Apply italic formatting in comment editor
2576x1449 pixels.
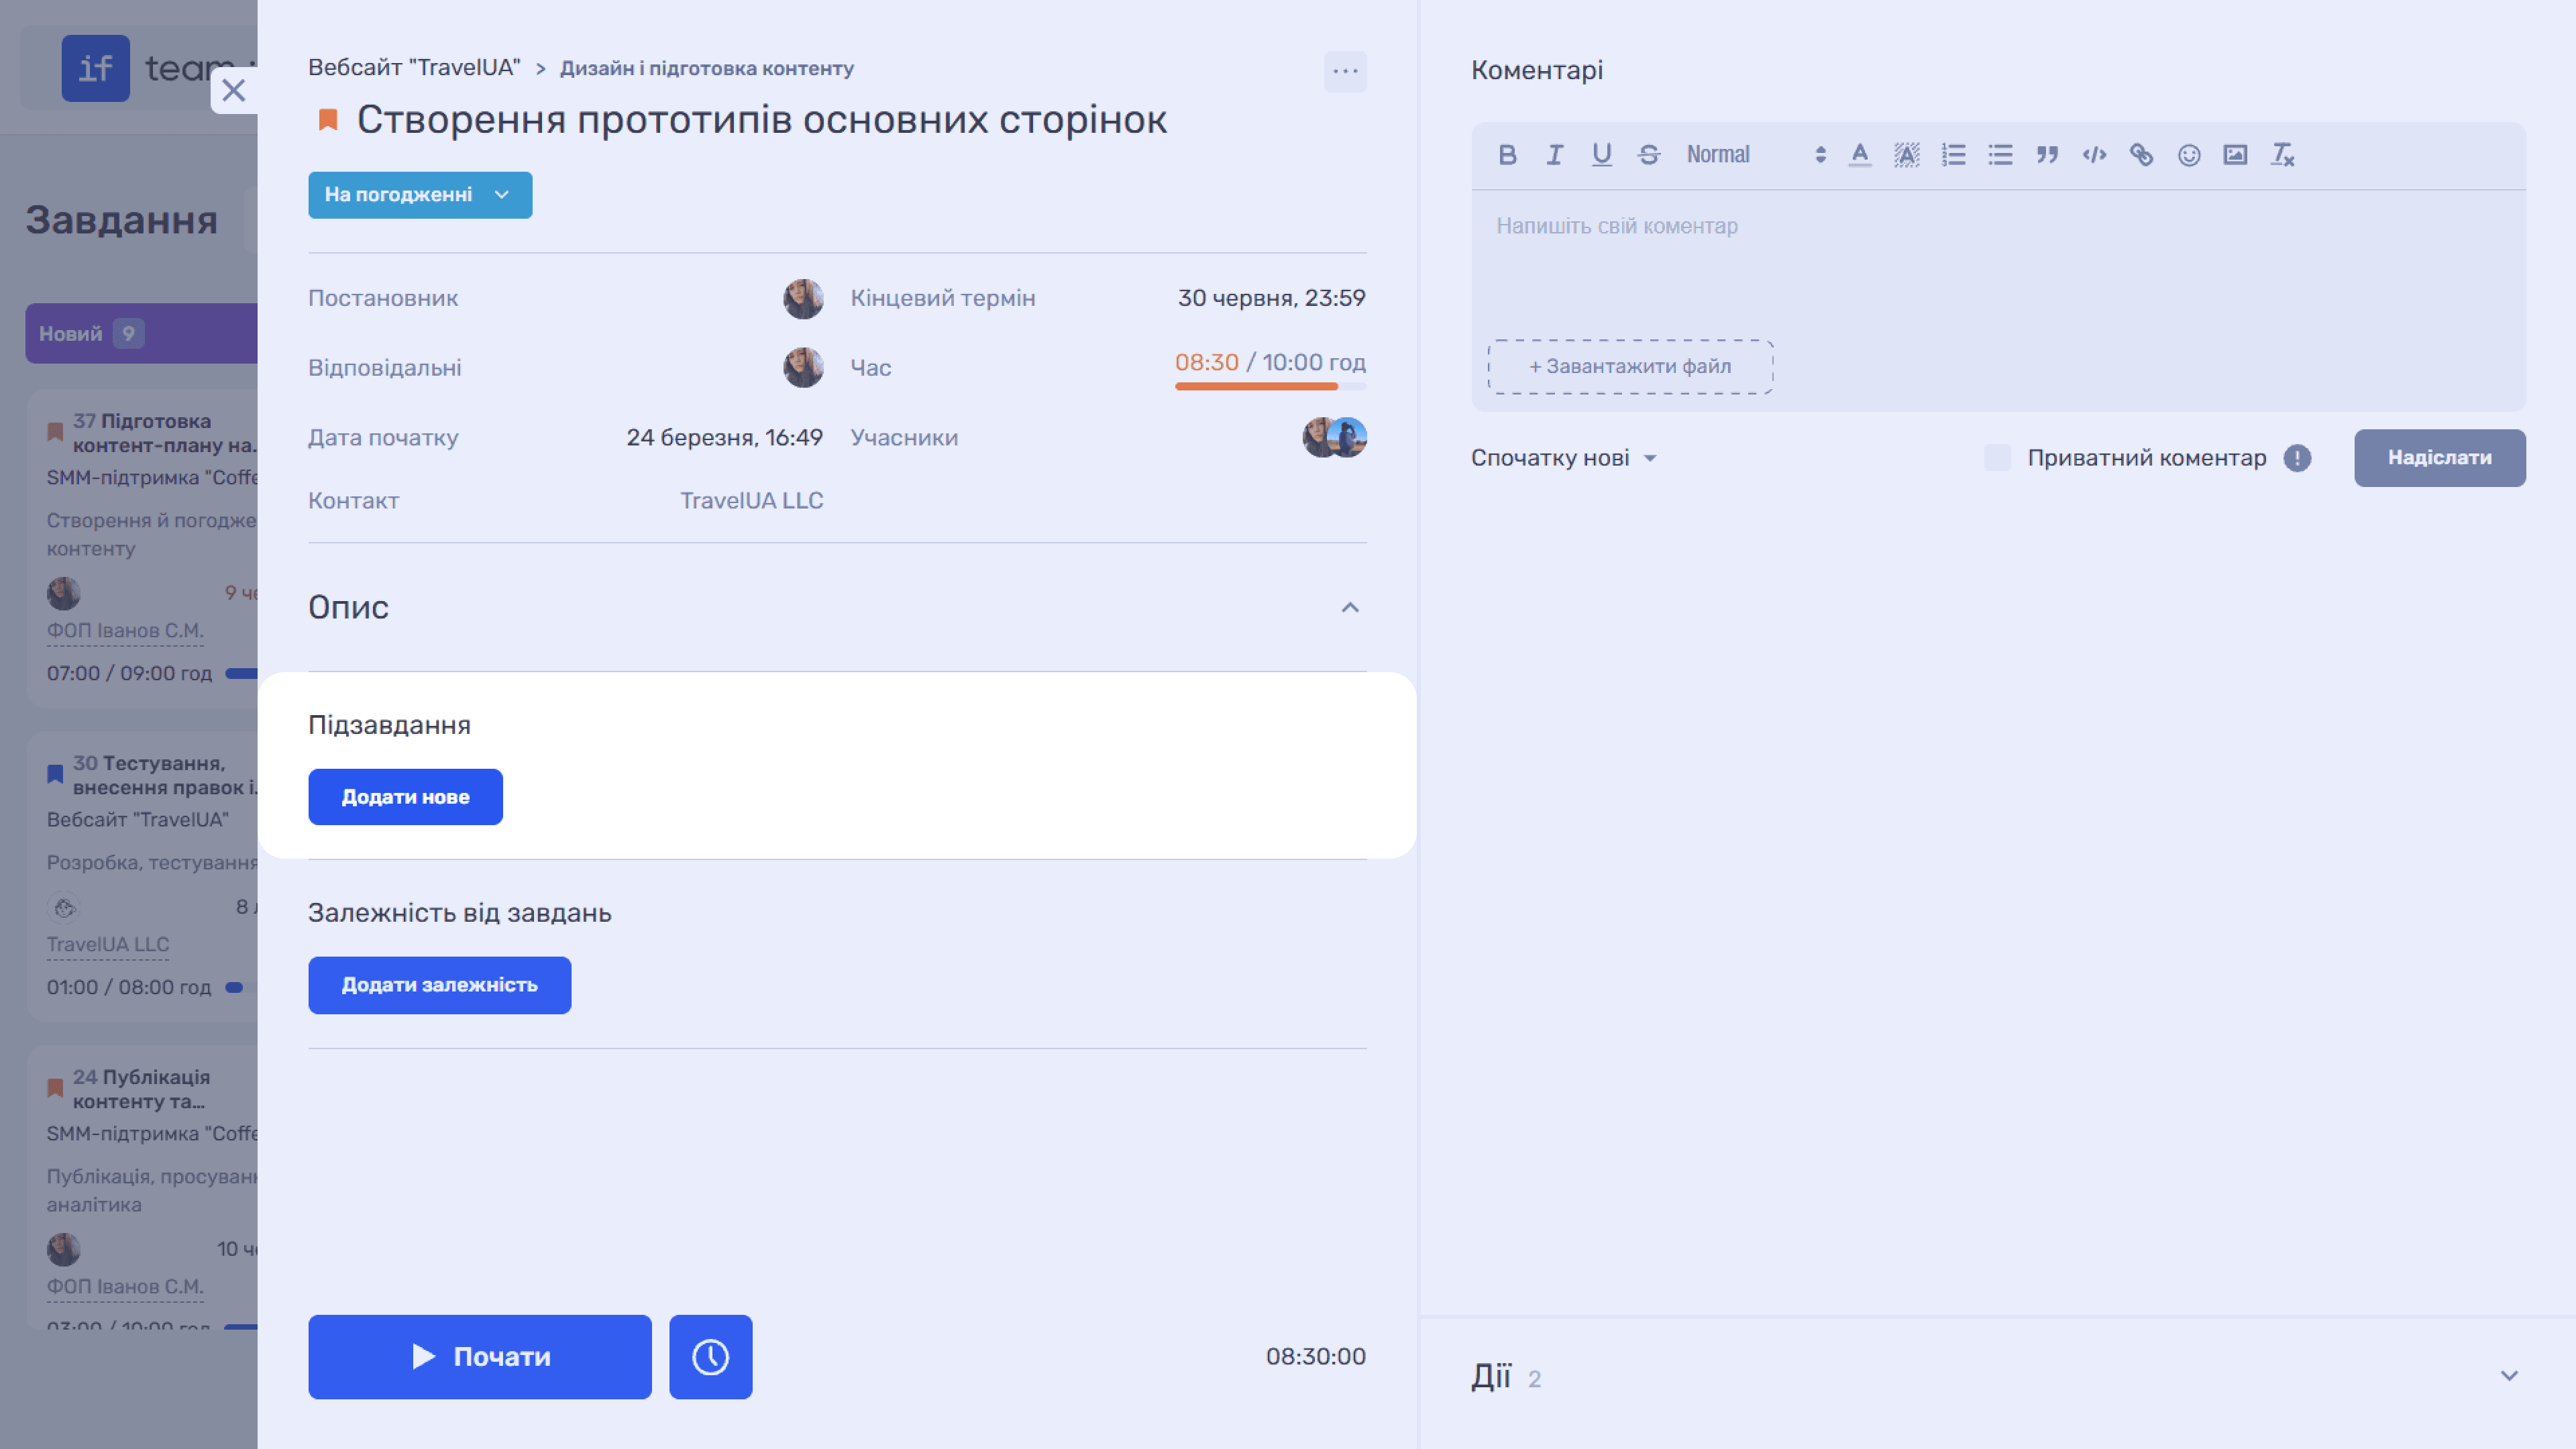pyautogui.click(x=1554, y=155)
